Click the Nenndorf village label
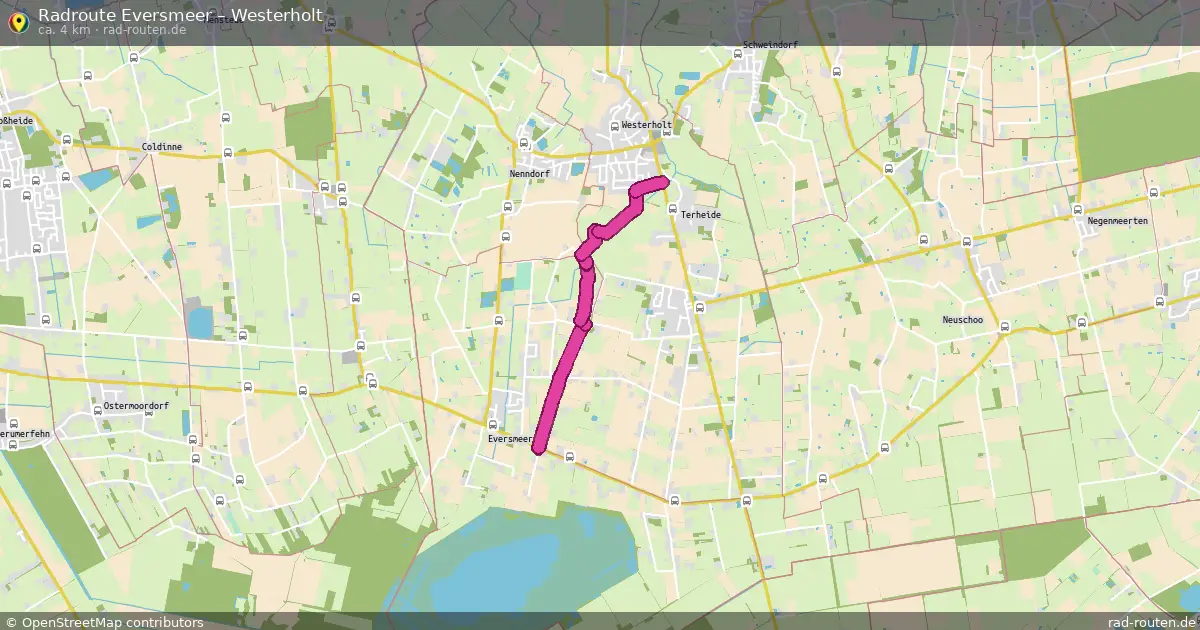Image resolution: width=1200 pixels, height=630 pixels. click(x=531, y=173)
